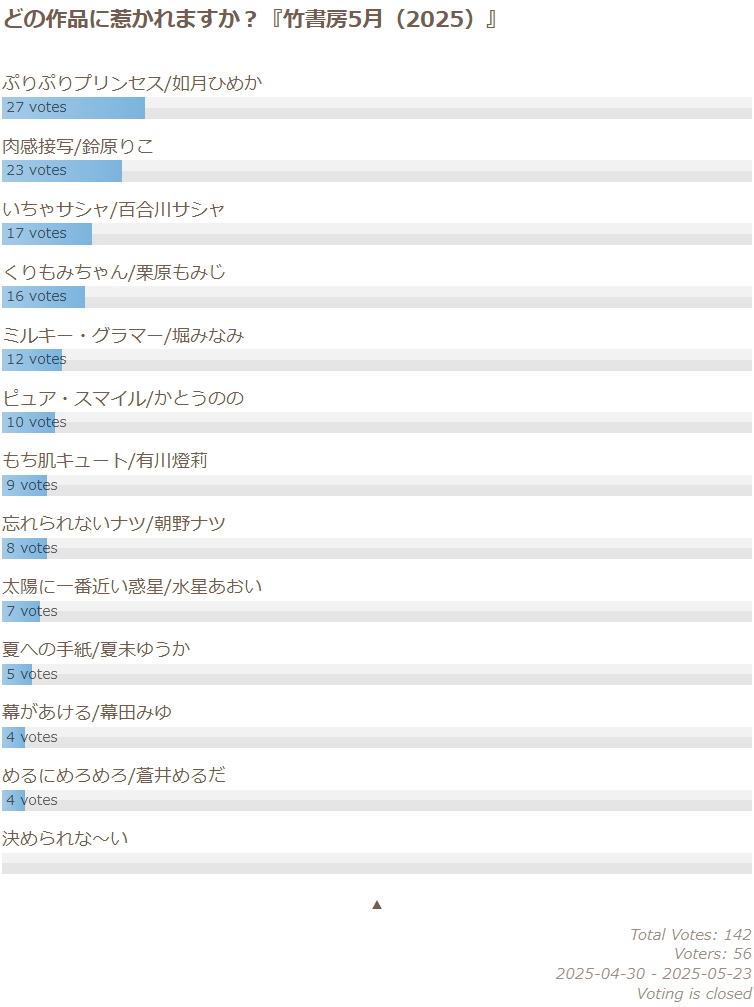The height and width of the screenshot is (1007, 754).
Task: Select the ピュア・スマイル/かとうのの option label
Action: pyautogui.click(x=123, y=398)
